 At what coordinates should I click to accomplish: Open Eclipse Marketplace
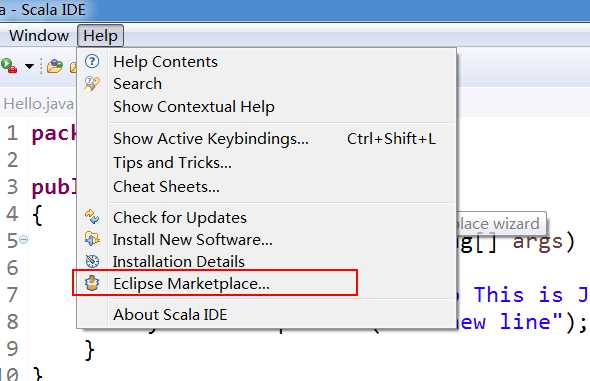tap(267, 283)
